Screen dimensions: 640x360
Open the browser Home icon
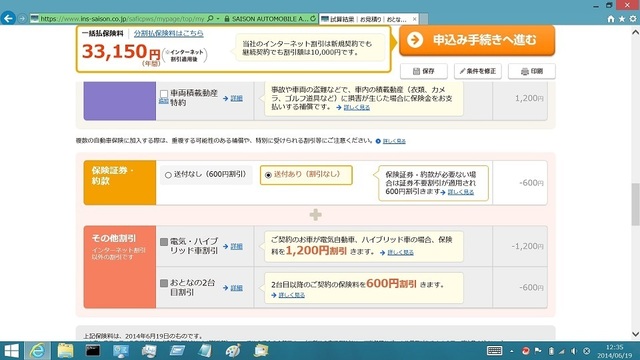point(611,19)
